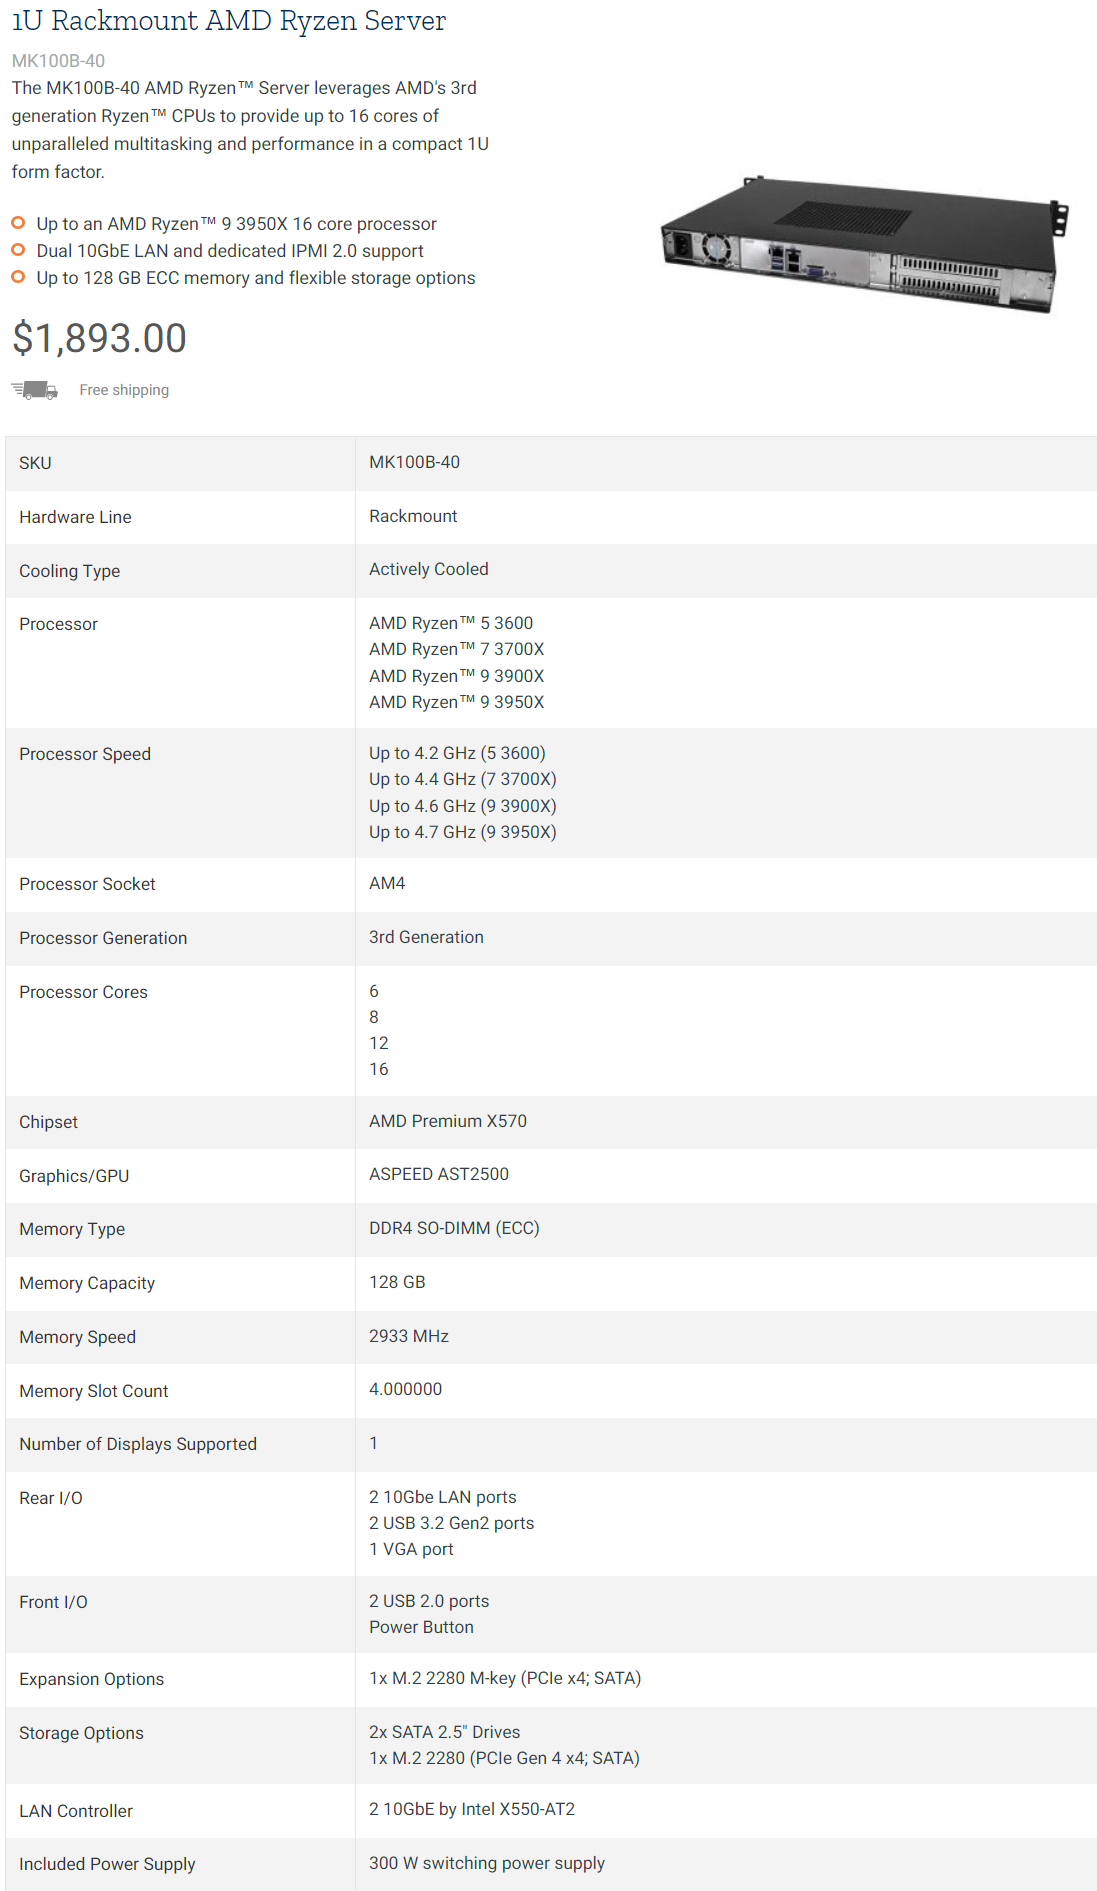Click the MK100B-40 model subtitle under the title
1097x1891 pixels.
tap(58, 61)
